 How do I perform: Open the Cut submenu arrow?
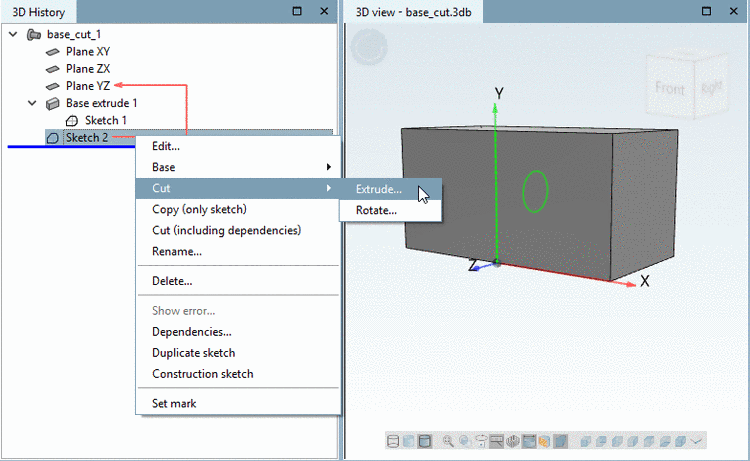(329, 188)
